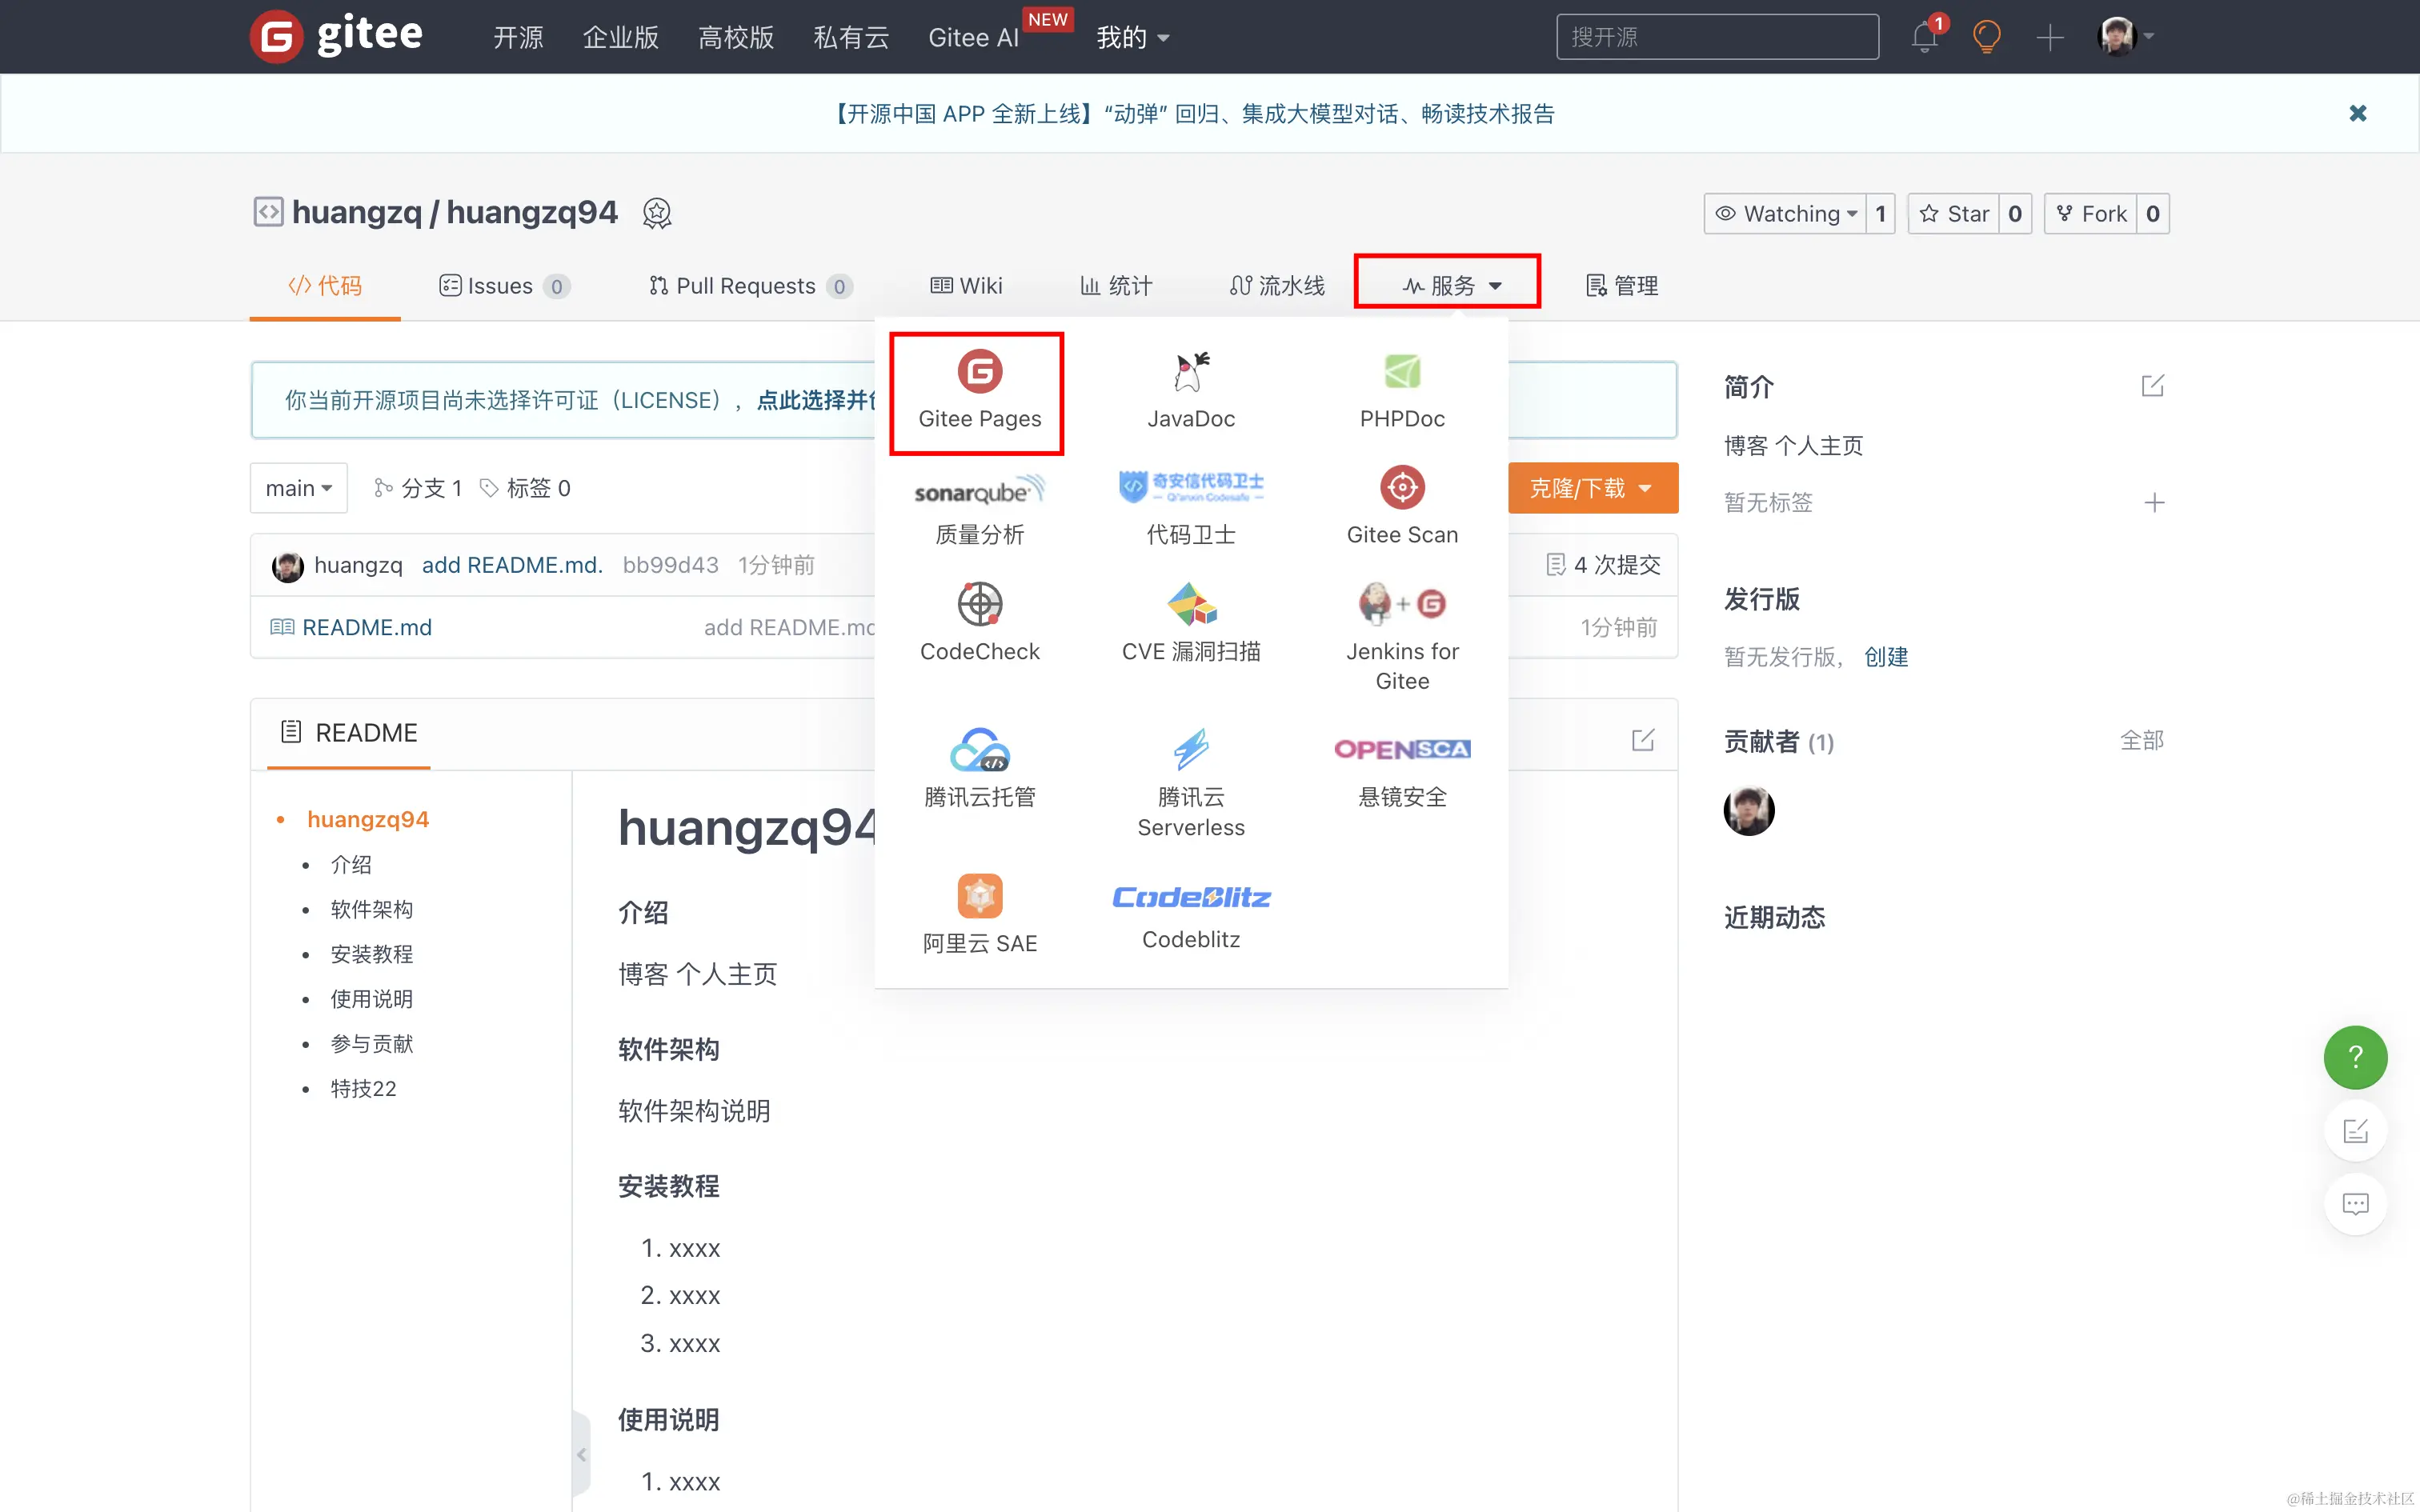Go to 高校版 in the top navigation
This screenshot has height=1512, width=2420.
(736, 37)
